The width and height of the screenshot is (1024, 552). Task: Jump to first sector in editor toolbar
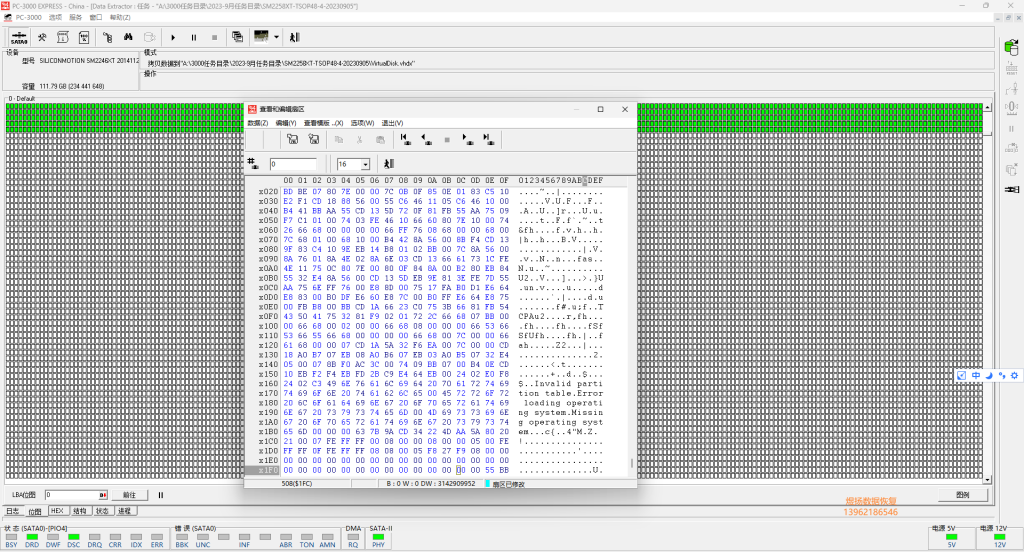[406, 139]
